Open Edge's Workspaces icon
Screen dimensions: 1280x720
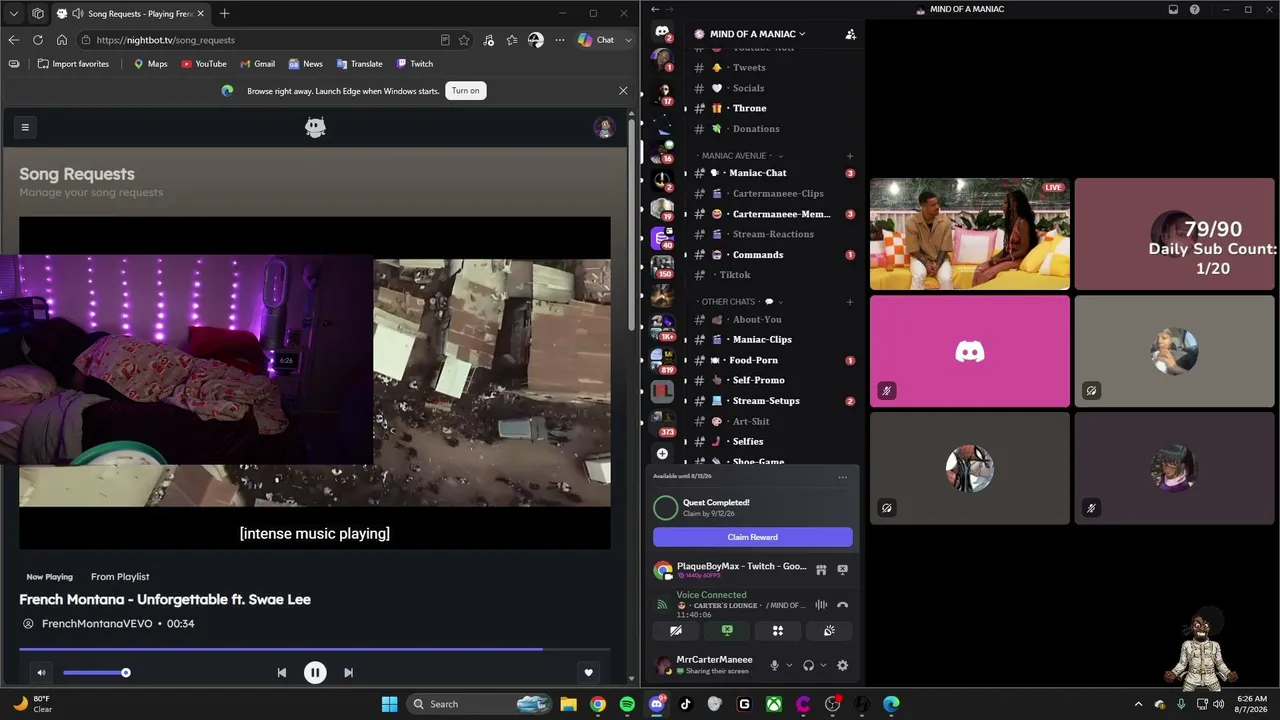pyautogui.click(x=37, y=13)
